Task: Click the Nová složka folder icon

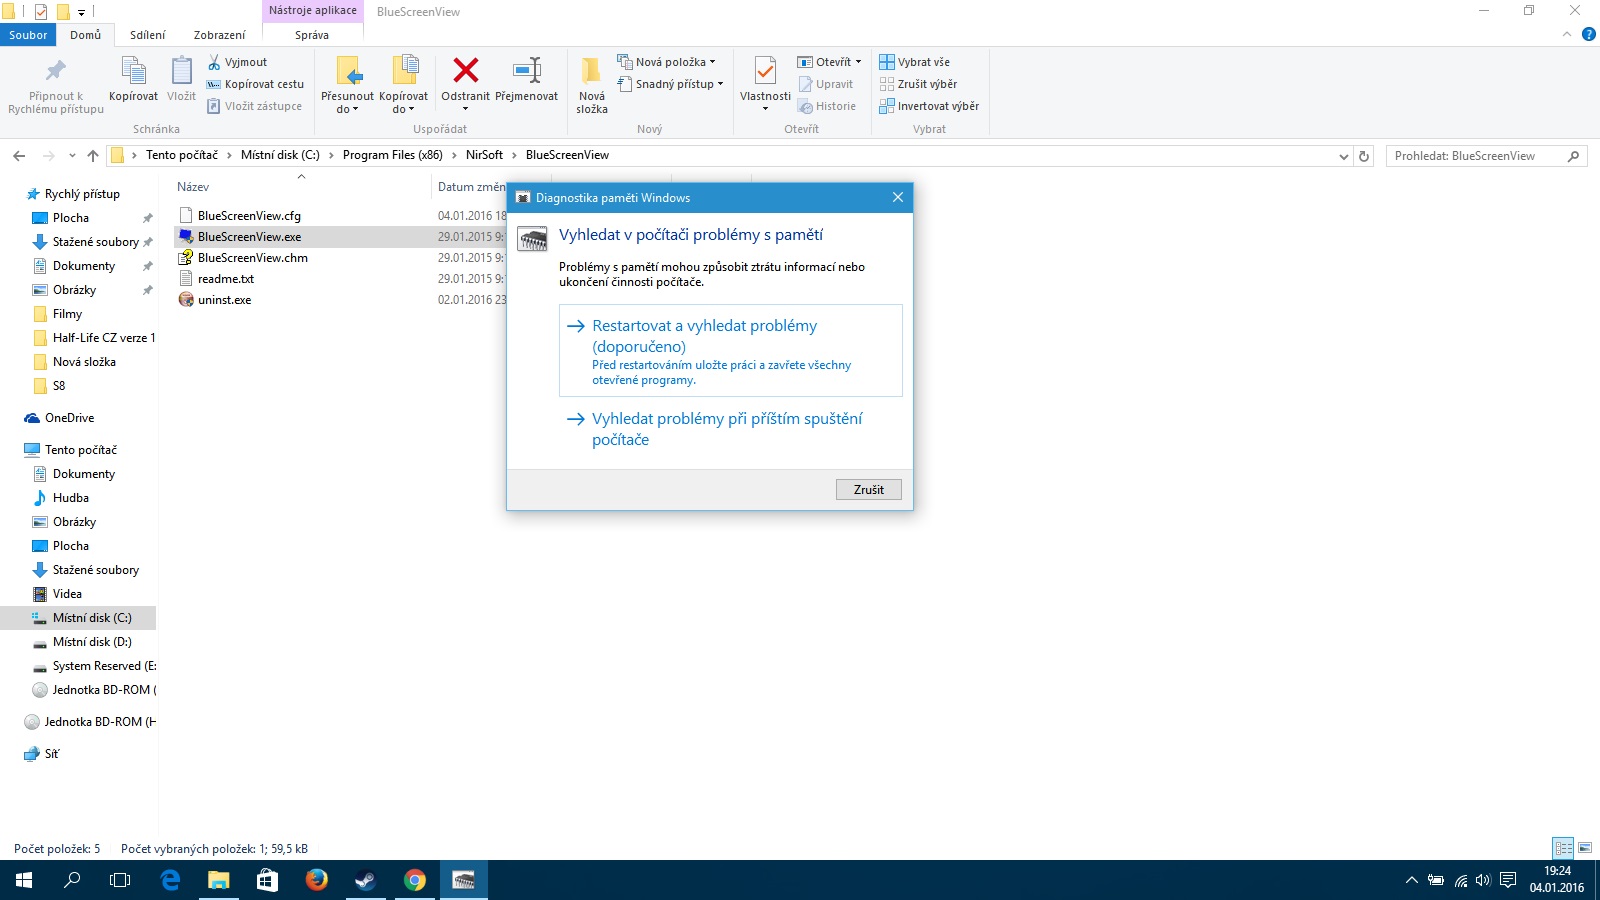Action: tap(591, 71)
